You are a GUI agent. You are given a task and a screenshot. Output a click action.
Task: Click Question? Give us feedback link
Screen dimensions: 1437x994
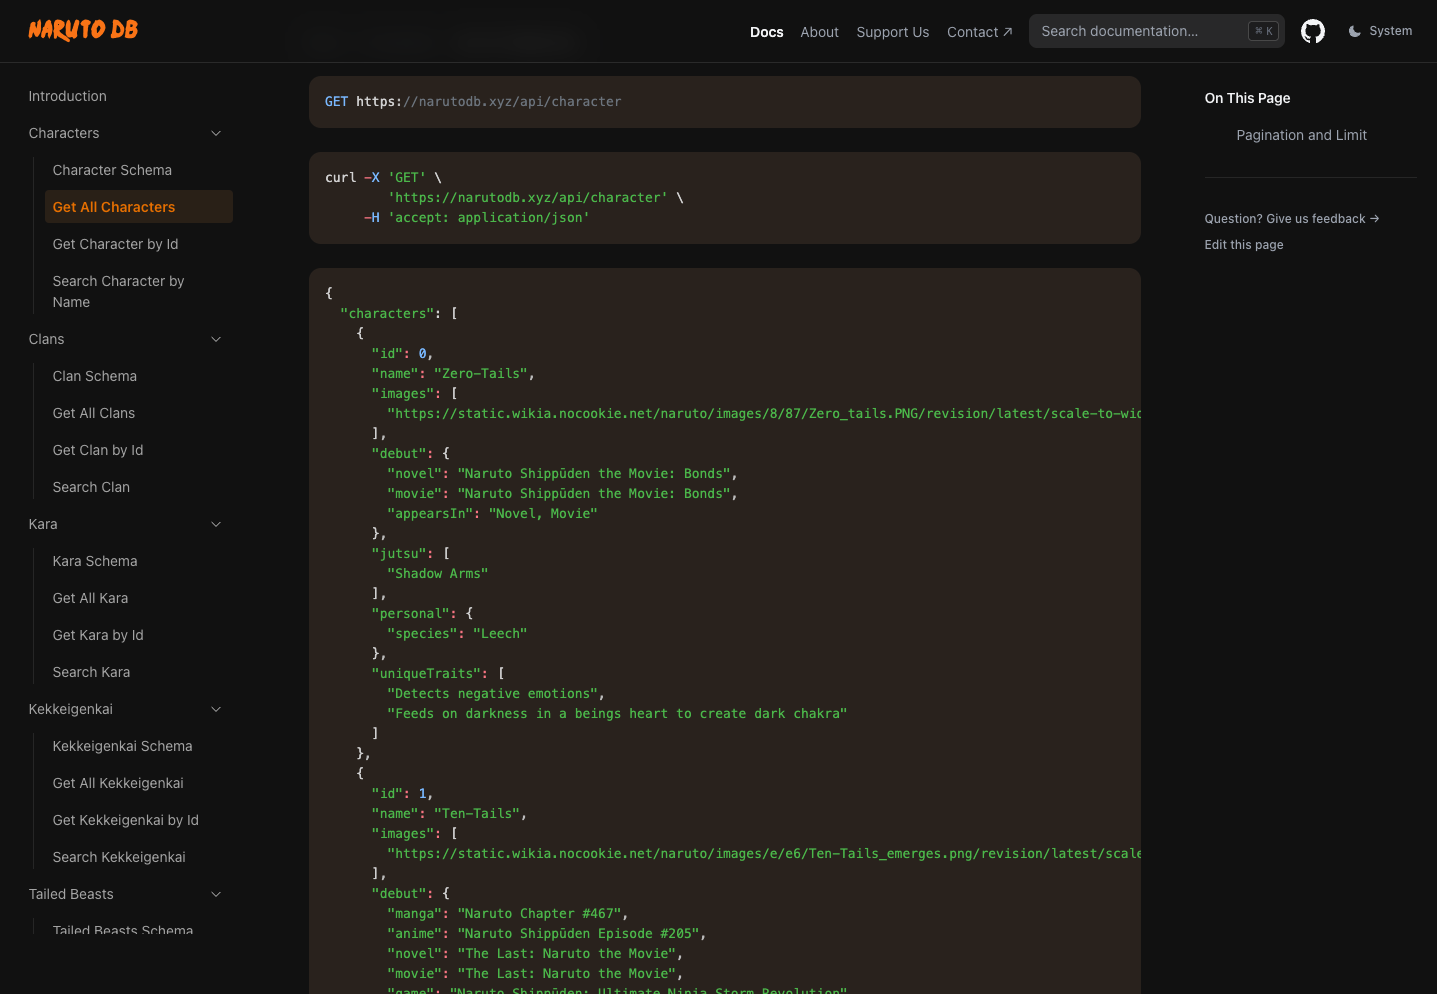(x=1291, y=218)
